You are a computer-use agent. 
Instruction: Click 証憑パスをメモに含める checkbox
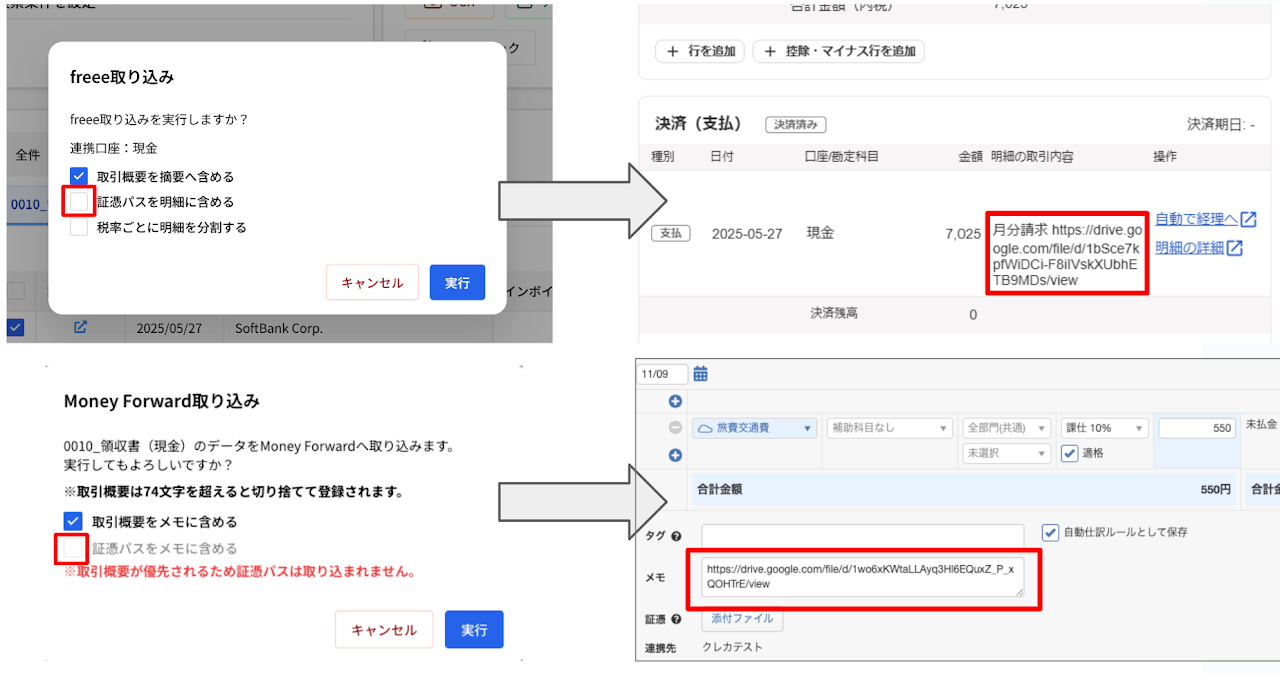[x=72, y=548]
